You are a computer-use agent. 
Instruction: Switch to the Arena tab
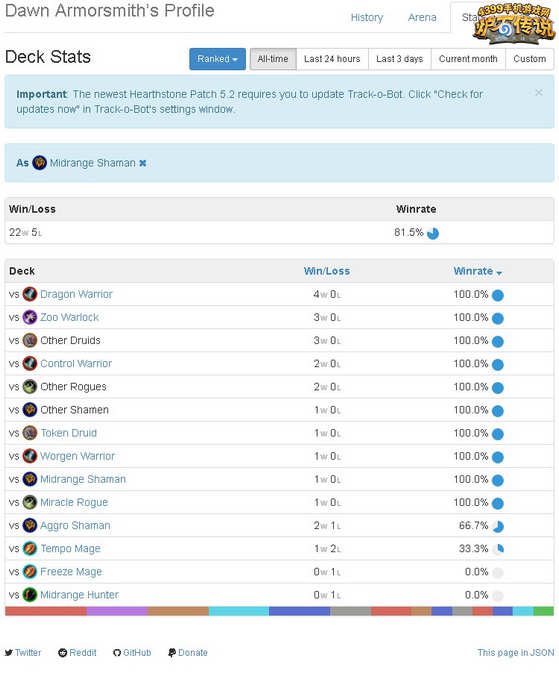click(x=422, y=17)
